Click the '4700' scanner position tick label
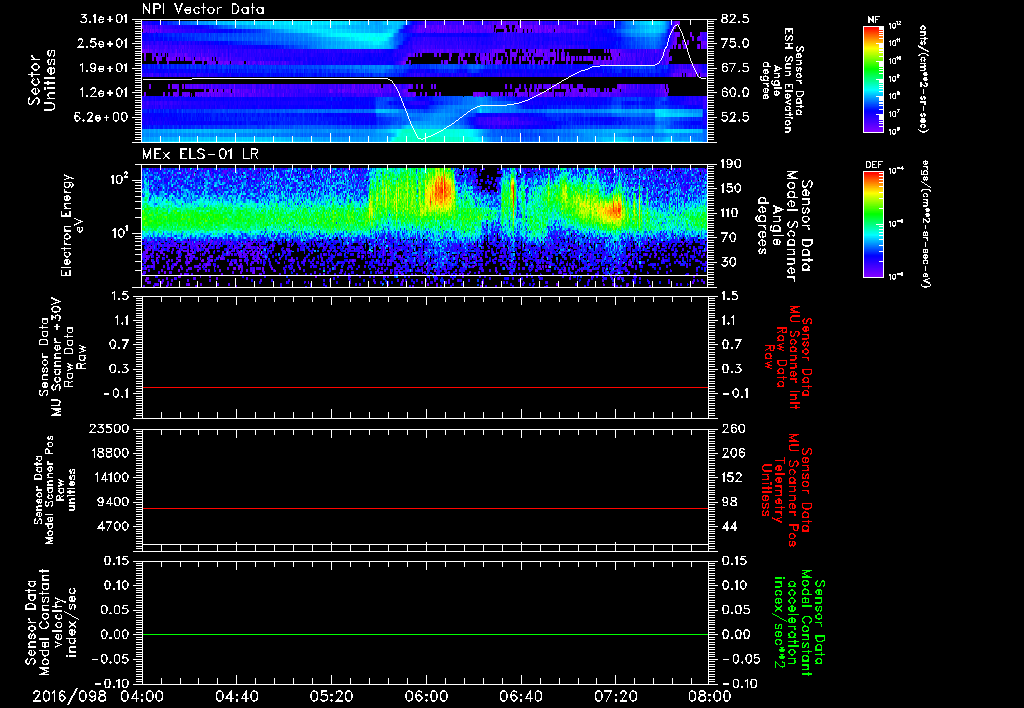Image resolution: width=1024 pixels, height=708 pixels. click(x=113, y=526)
